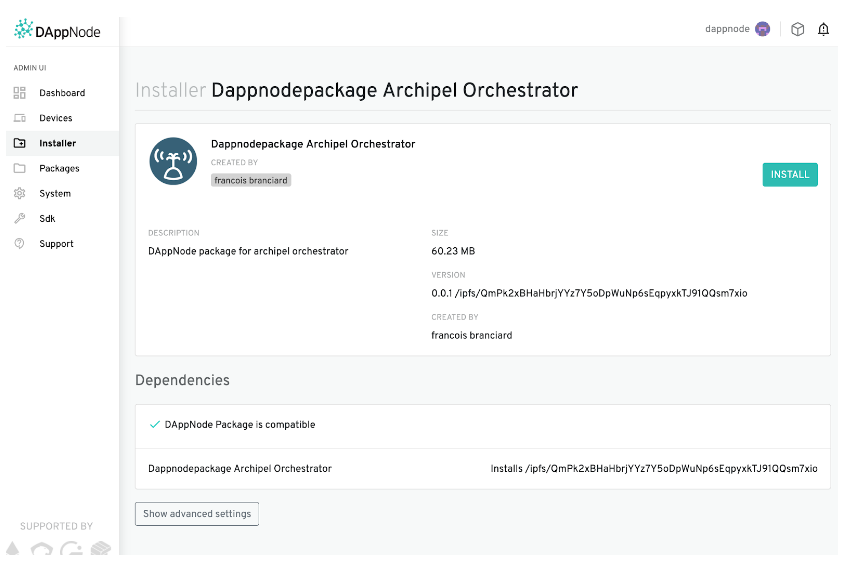Click the DAppNode logo

57,29
